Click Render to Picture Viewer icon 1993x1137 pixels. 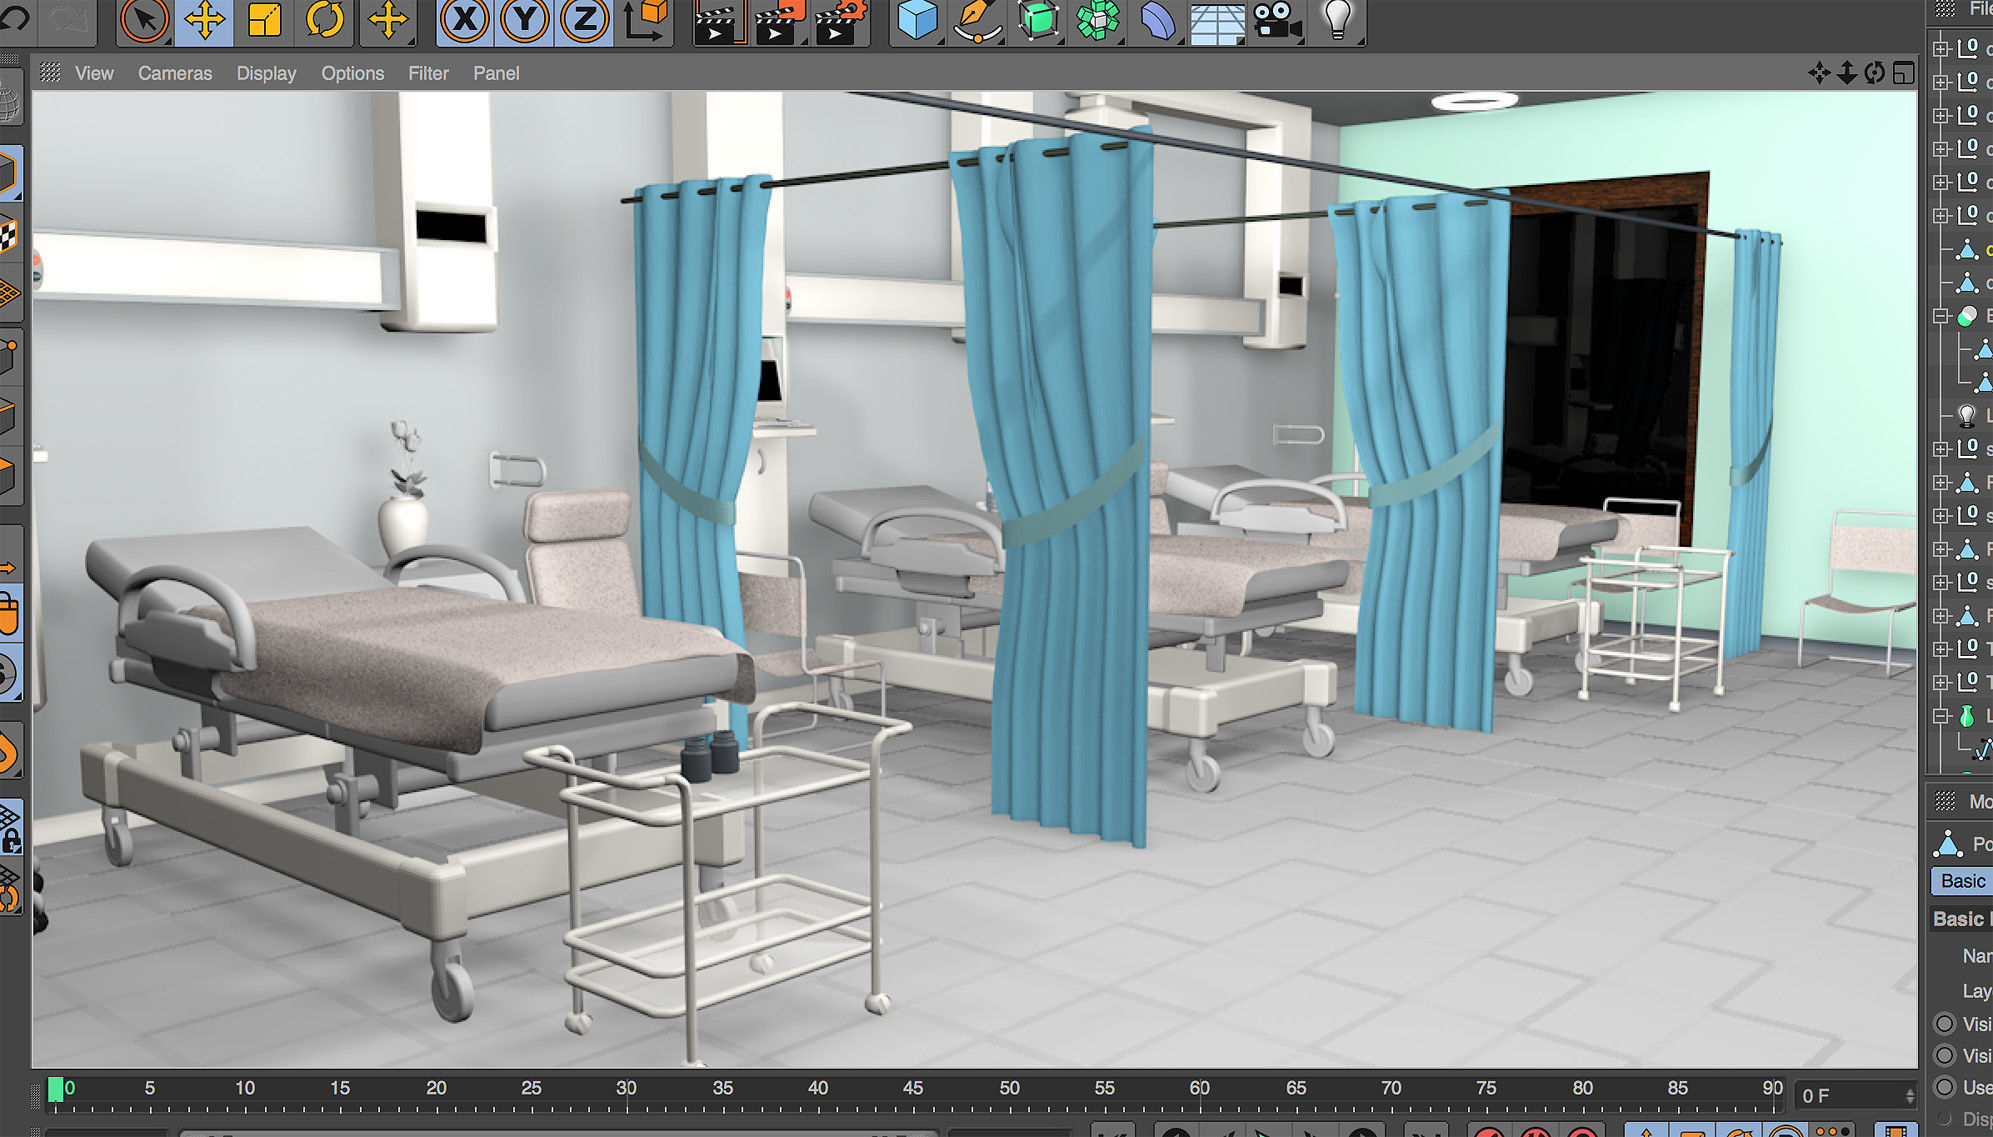coord(779,22)
